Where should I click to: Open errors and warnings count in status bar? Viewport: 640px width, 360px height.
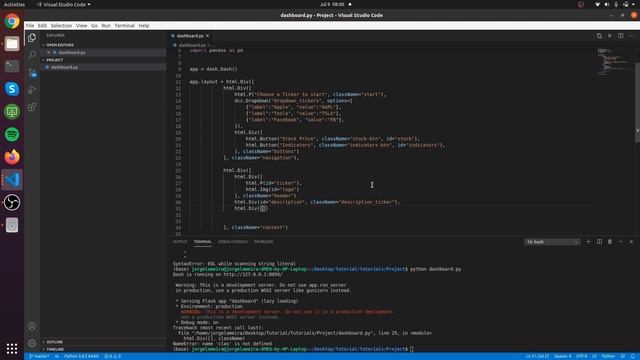112,356
